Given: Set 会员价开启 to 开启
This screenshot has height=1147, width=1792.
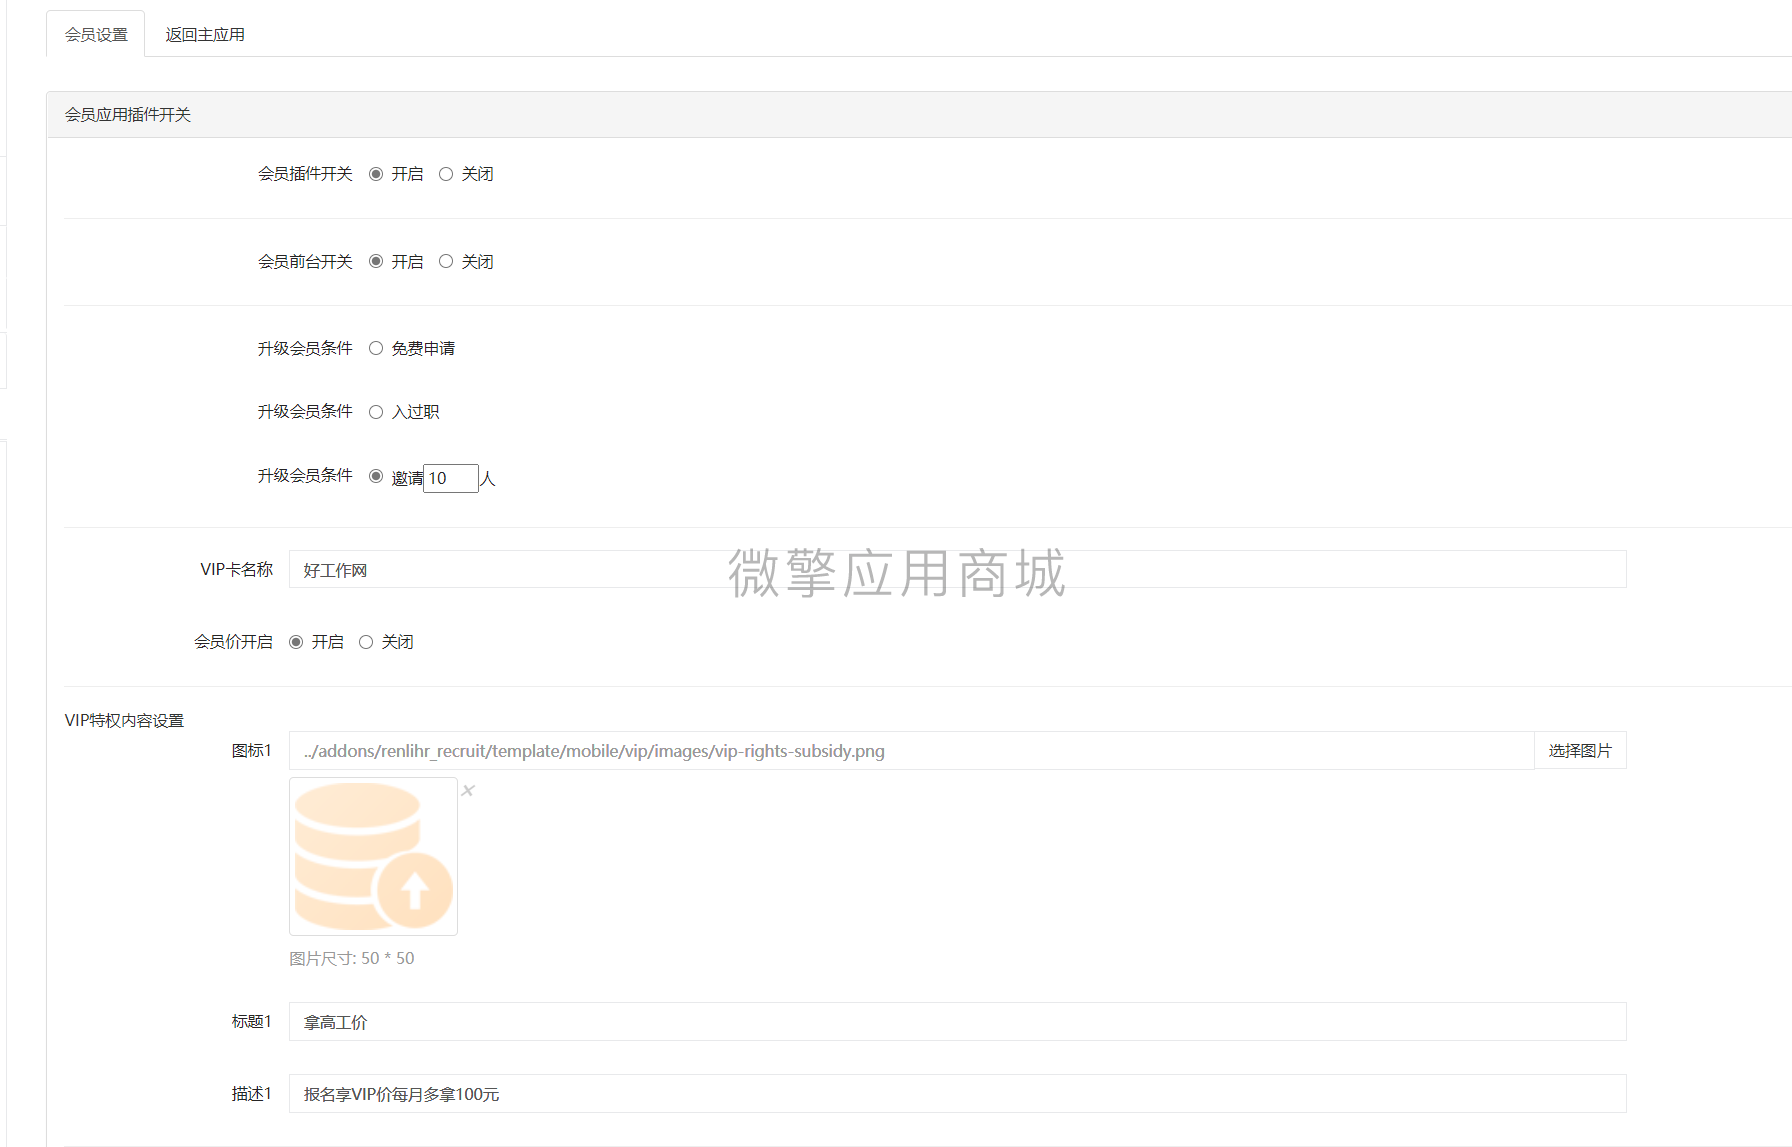Looking at the screenshot, I should point(296,642).
